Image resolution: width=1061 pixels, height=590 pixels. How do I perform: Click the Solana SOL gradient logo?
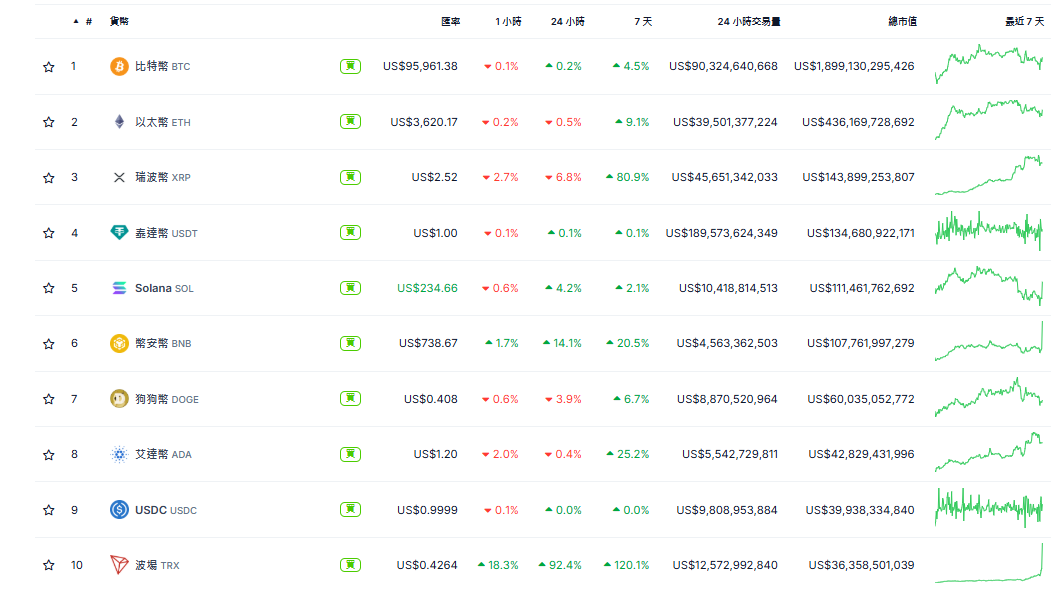pos(118,288)
